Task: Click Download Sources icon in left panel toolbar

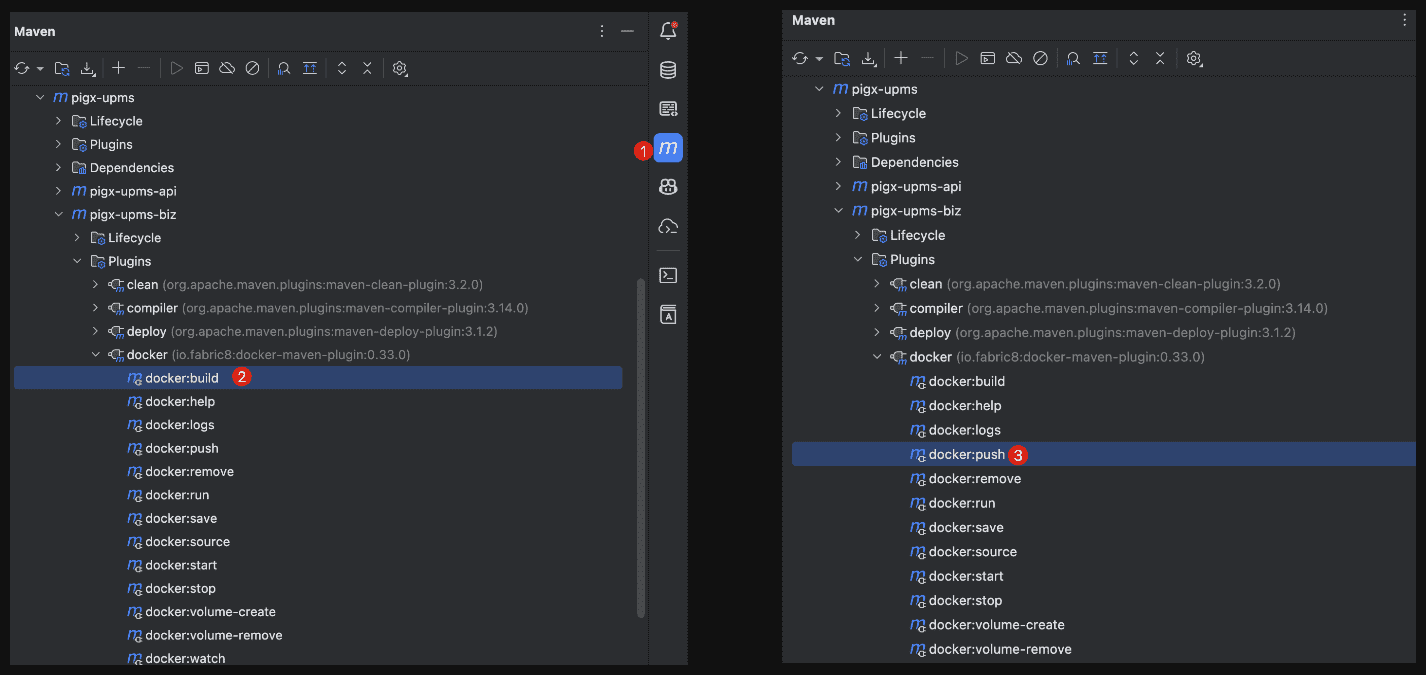Action: pos(88,68)
